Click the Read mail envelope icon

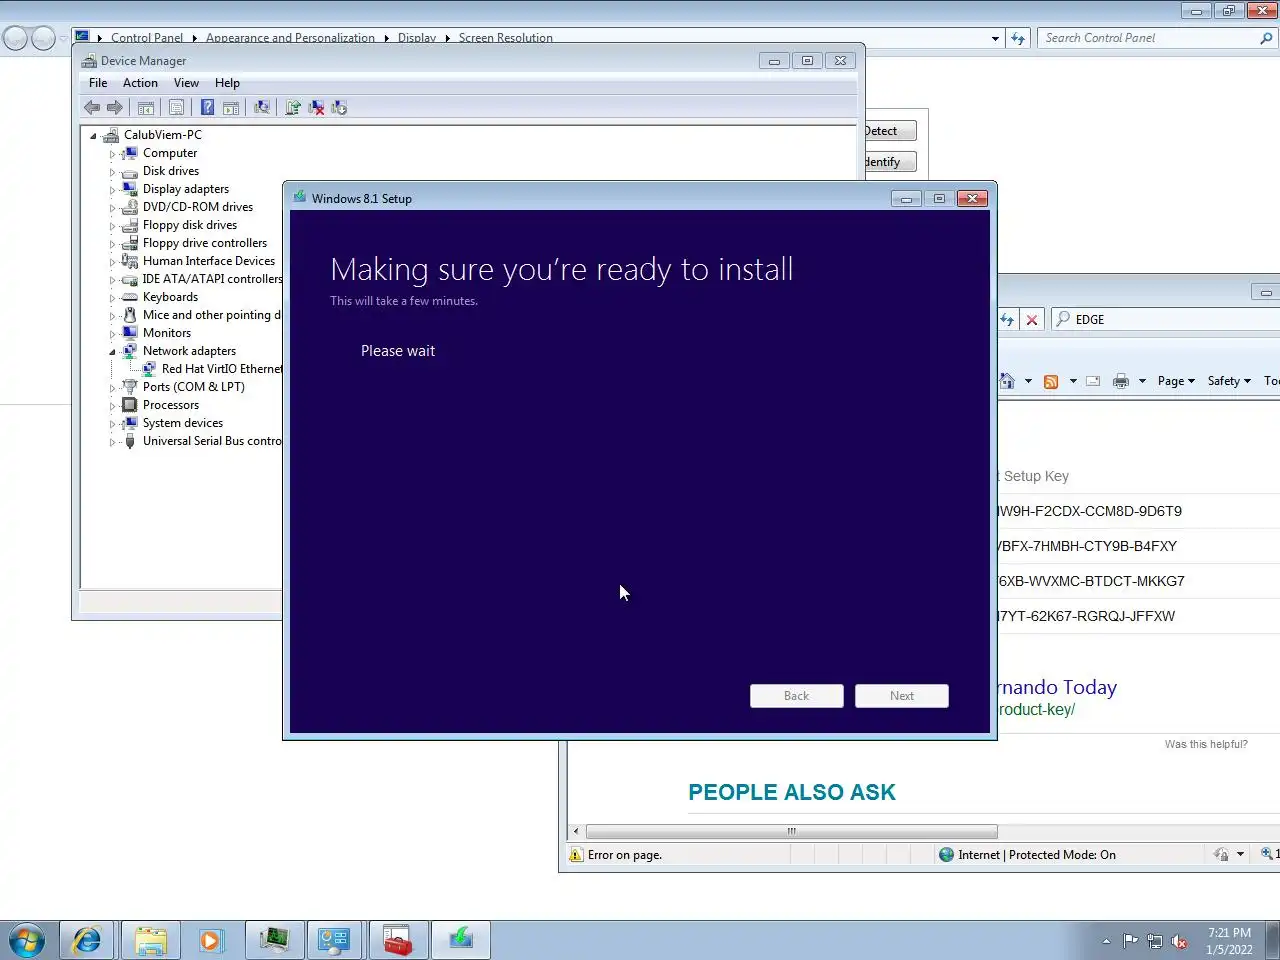(x=1093, y=381)
